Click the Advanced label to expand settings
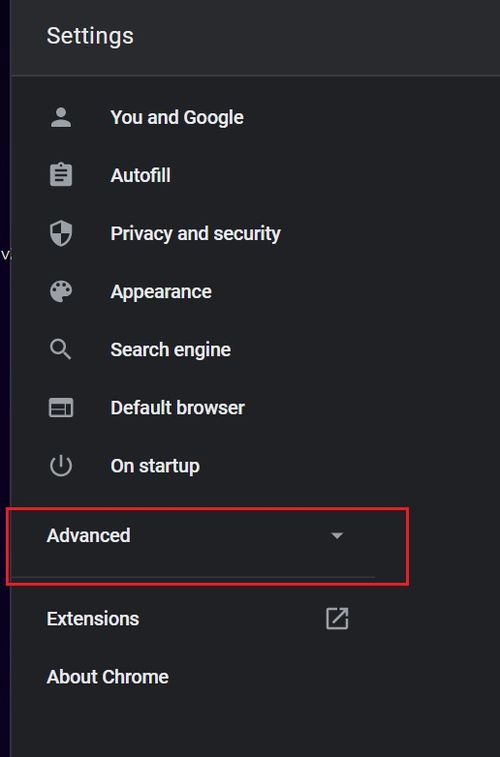 click(x=88, y=535)
